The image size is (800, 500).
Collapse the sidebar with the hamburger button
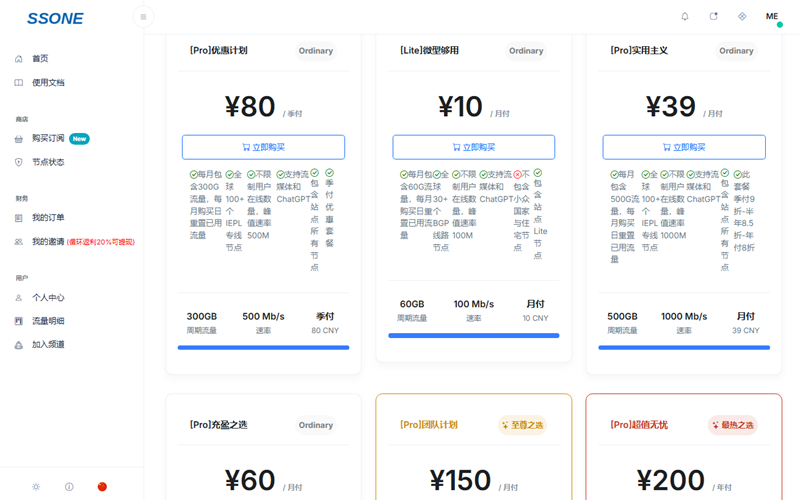pos(143,17)
